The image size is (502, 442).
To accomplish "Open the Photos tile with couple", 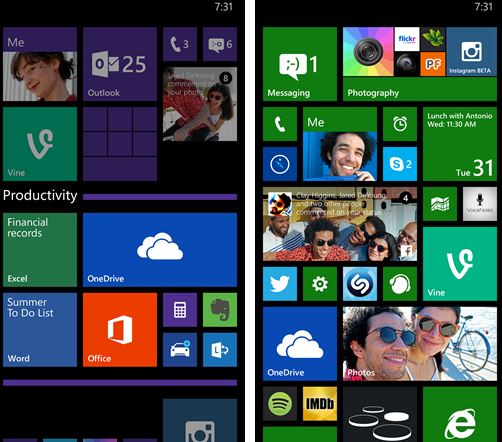I will tap(420, 344).
